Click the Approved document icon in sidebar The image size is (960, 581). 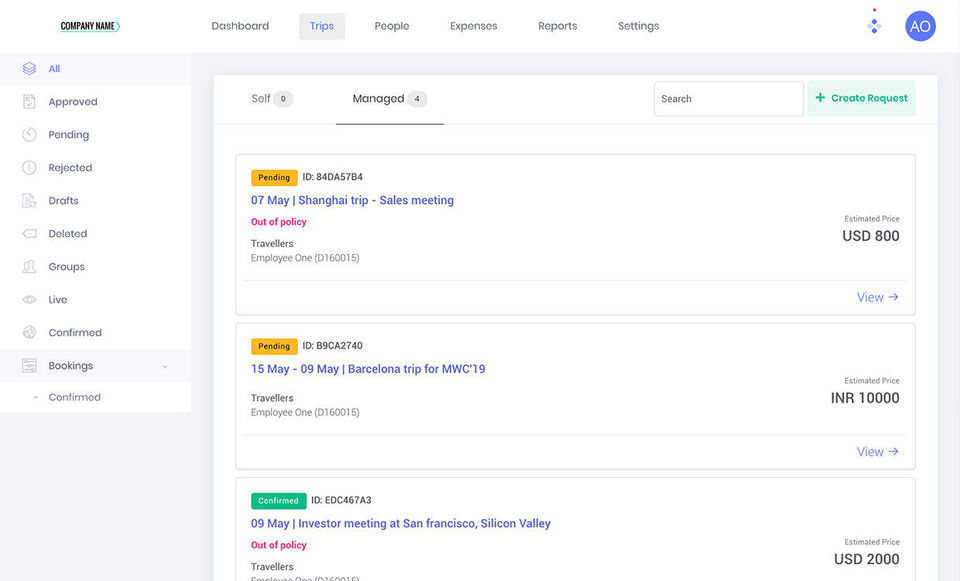(x=29, y=102)
